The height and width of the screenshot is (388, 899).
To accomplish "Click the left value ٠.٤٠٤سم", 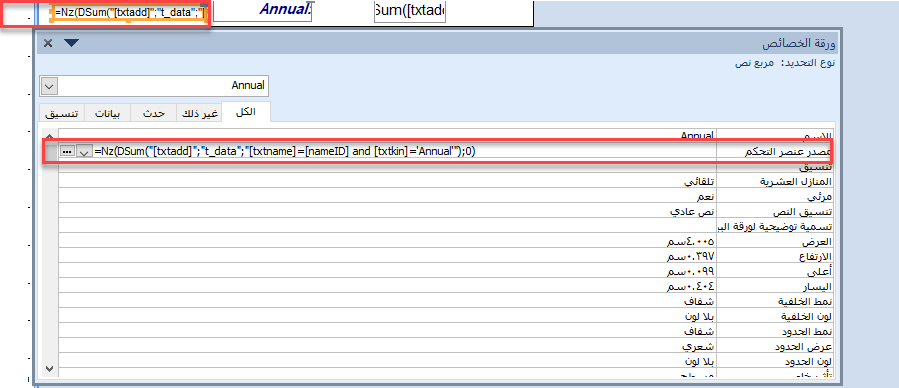I will [x=691, y=287].
